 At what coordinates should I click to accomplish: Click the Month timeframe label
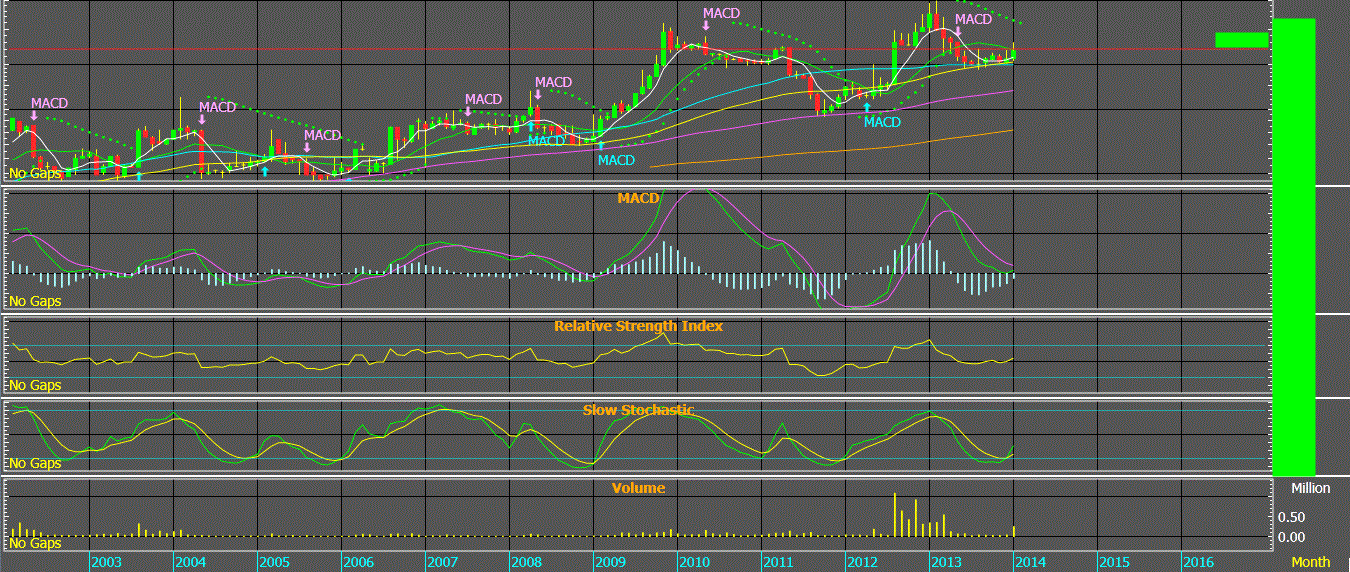pyautogui.click(x=1311, y=562)
